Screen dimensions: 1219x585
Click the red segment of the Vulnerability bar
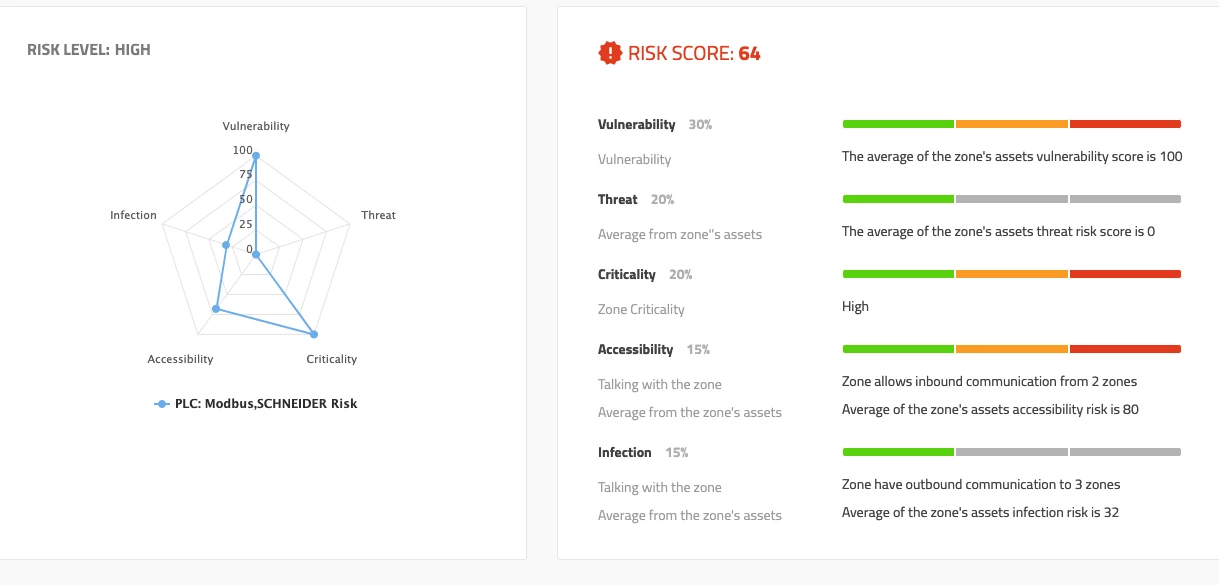click(1125, 124)
